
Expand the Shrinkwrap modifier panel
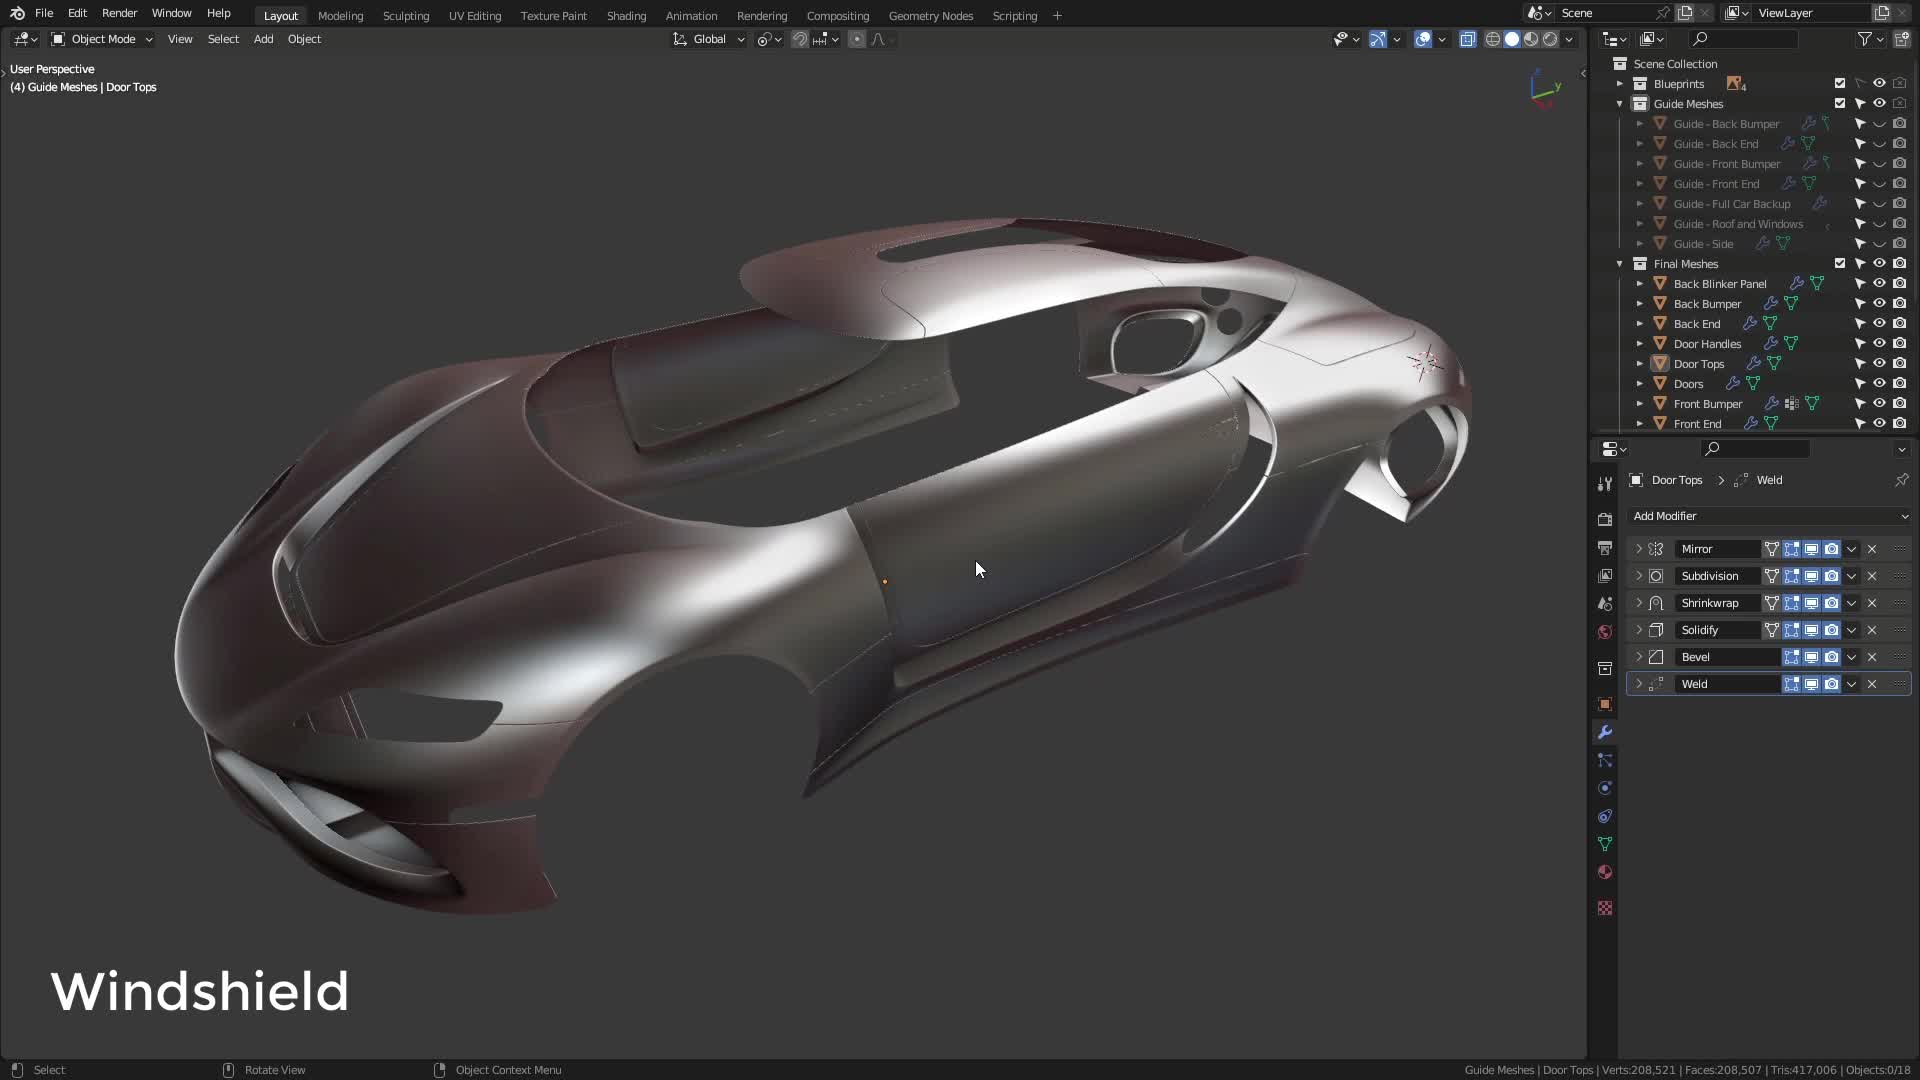point(1638,603)
